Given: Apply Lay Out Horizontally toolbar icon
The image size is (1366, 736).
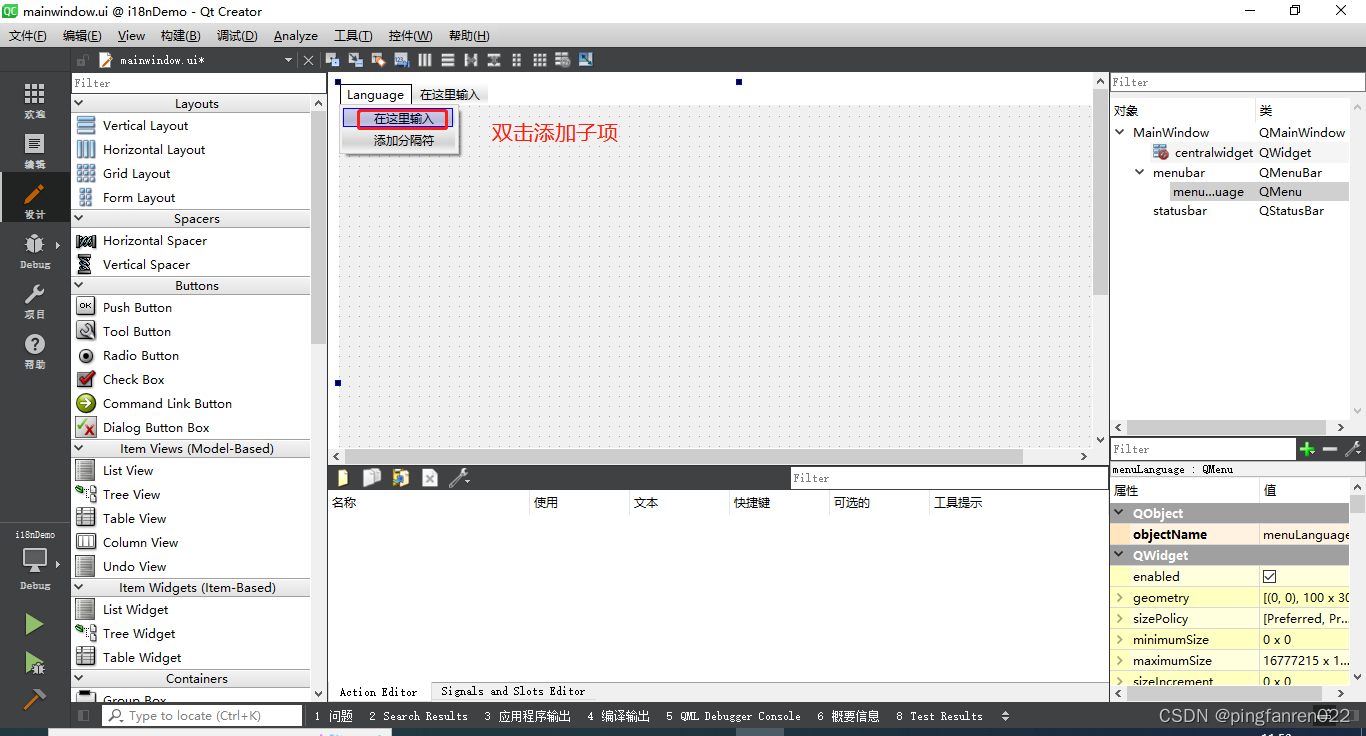Looking at the screenshot, I should 424,60.
